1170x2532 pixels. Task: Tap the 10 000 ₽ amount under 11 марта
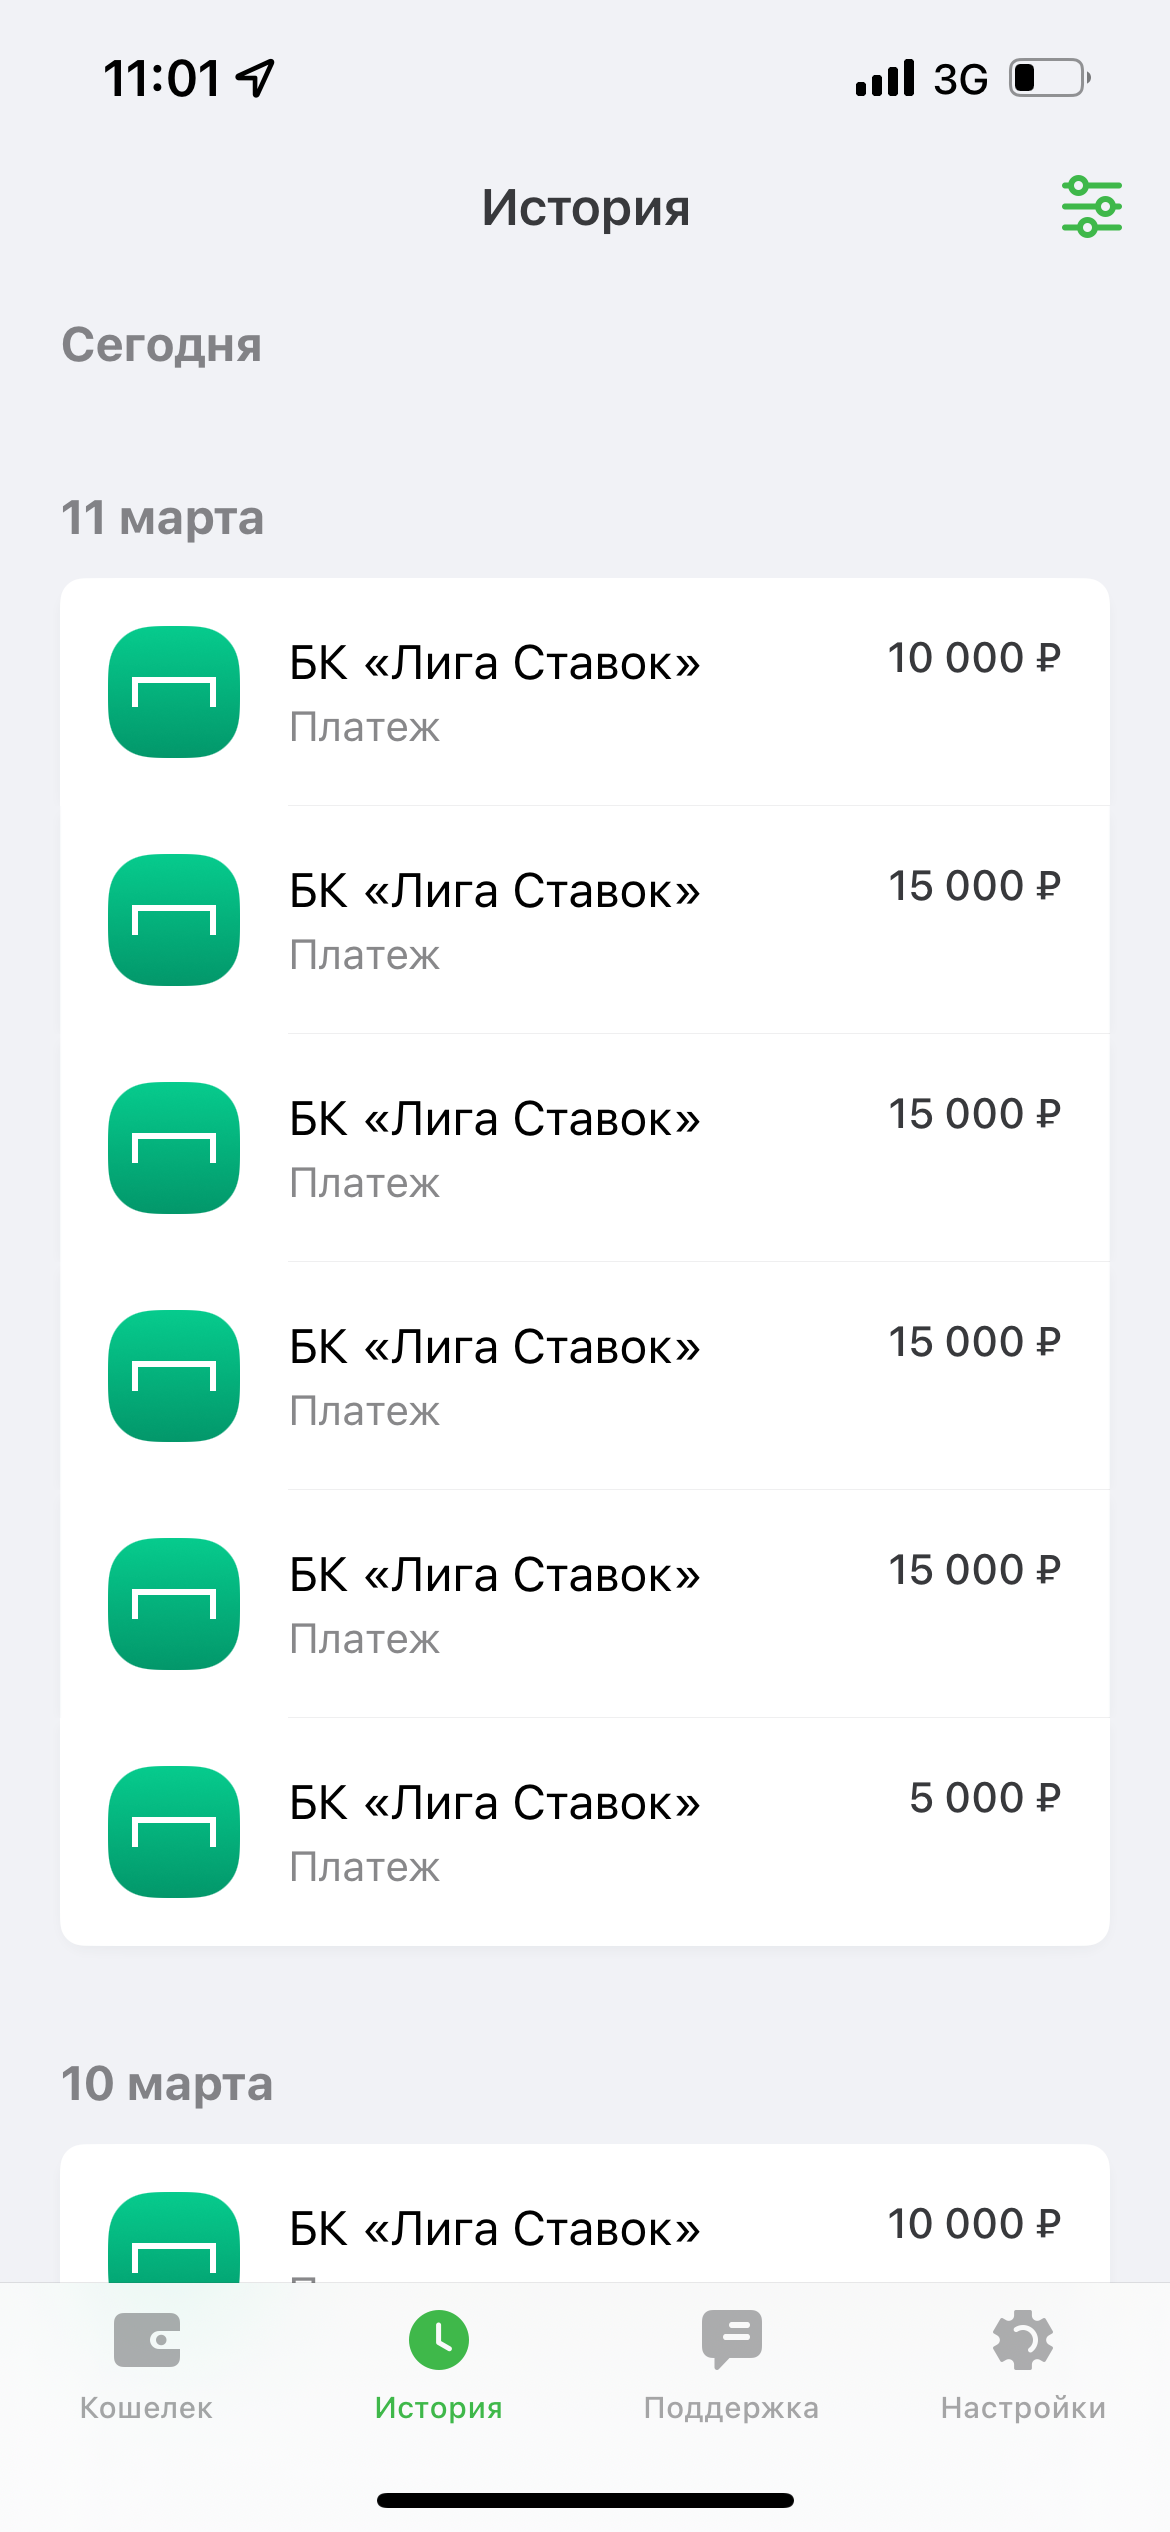pos(973,658)
